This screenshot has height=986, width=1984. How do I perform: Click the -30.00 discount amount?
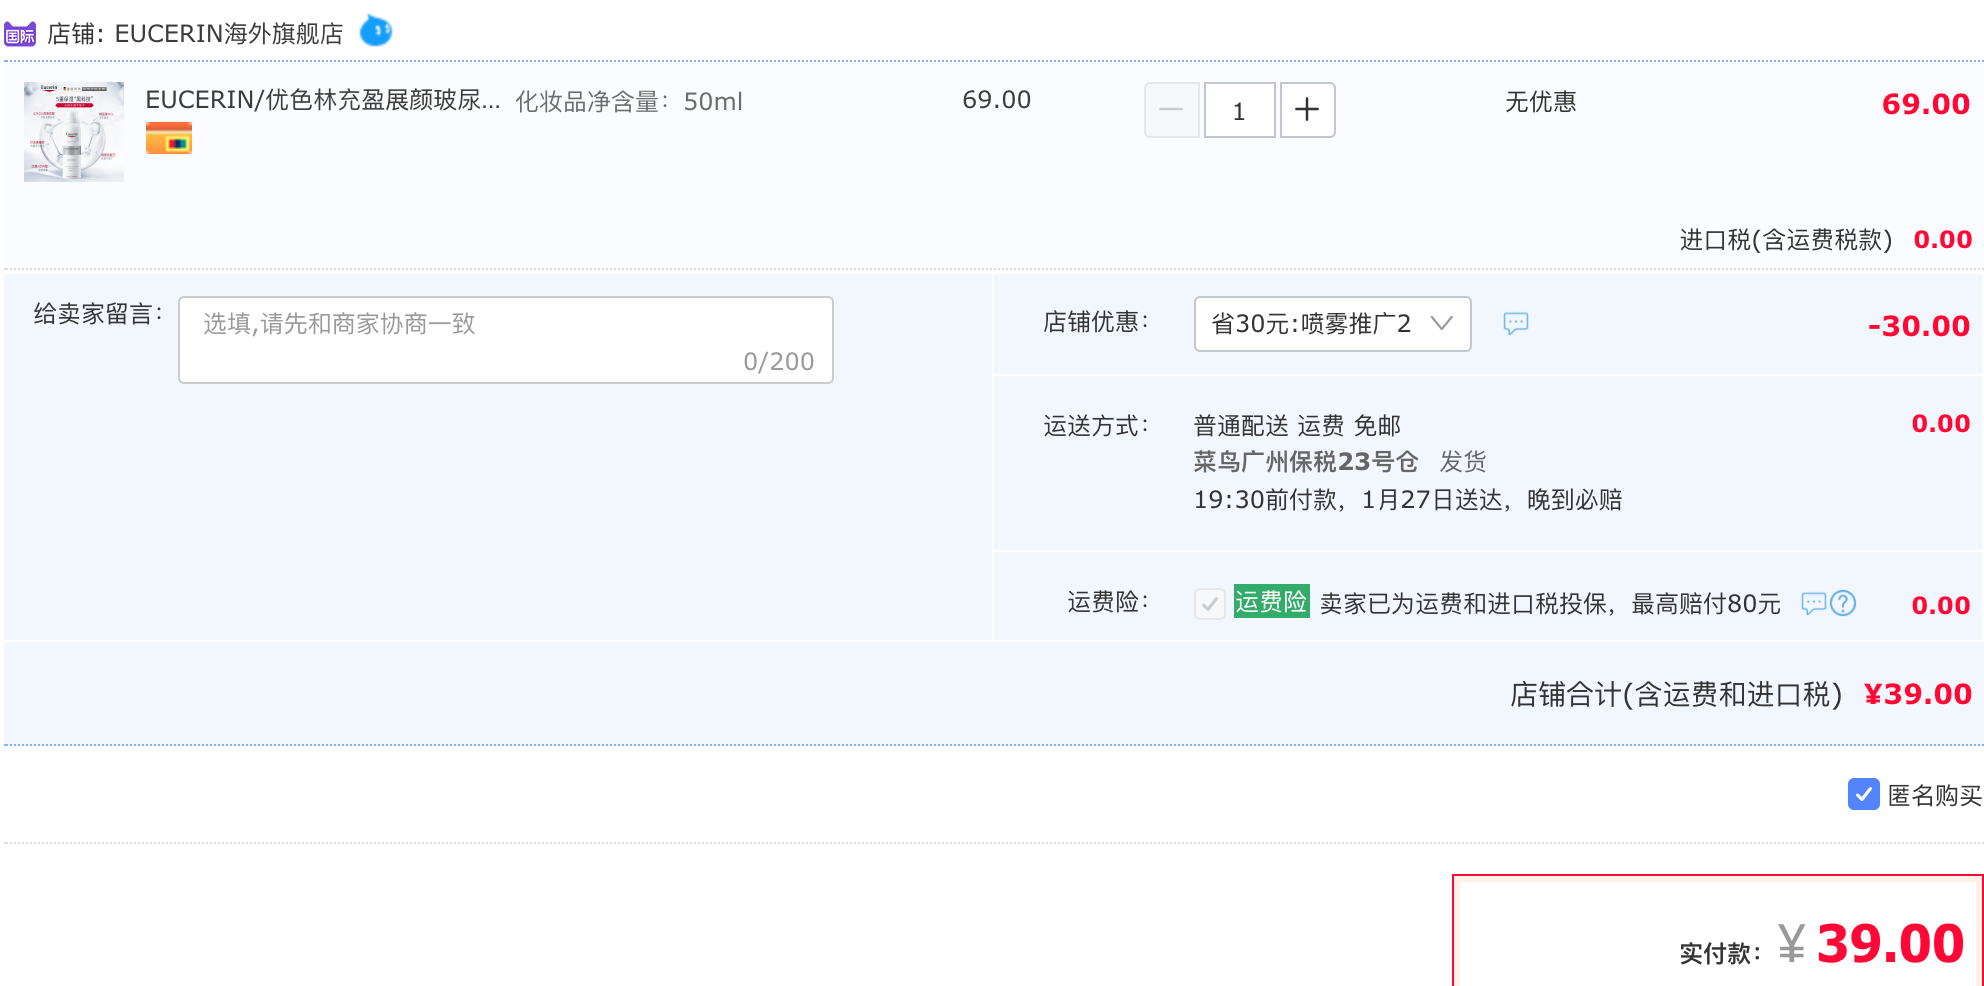pos(1919,326)
